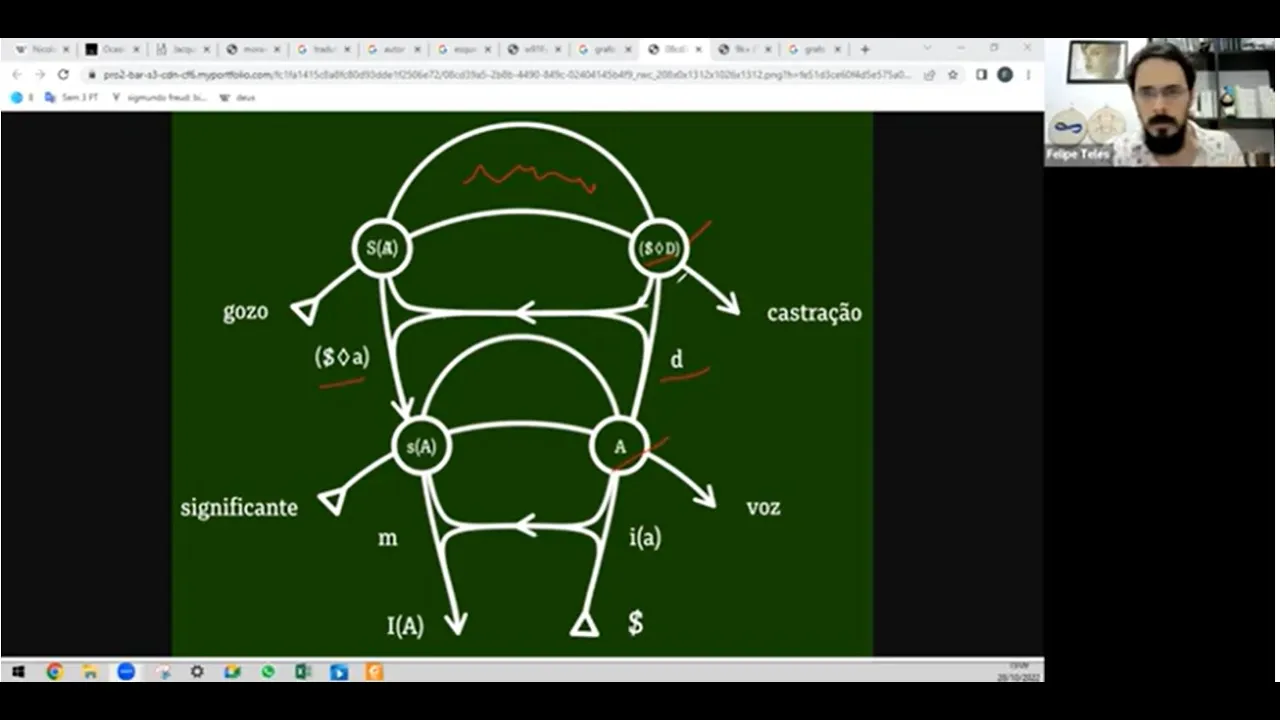Open the Chrome side panel icon
The width and height of the screenshot is (1280, 720).
(982, 75)
